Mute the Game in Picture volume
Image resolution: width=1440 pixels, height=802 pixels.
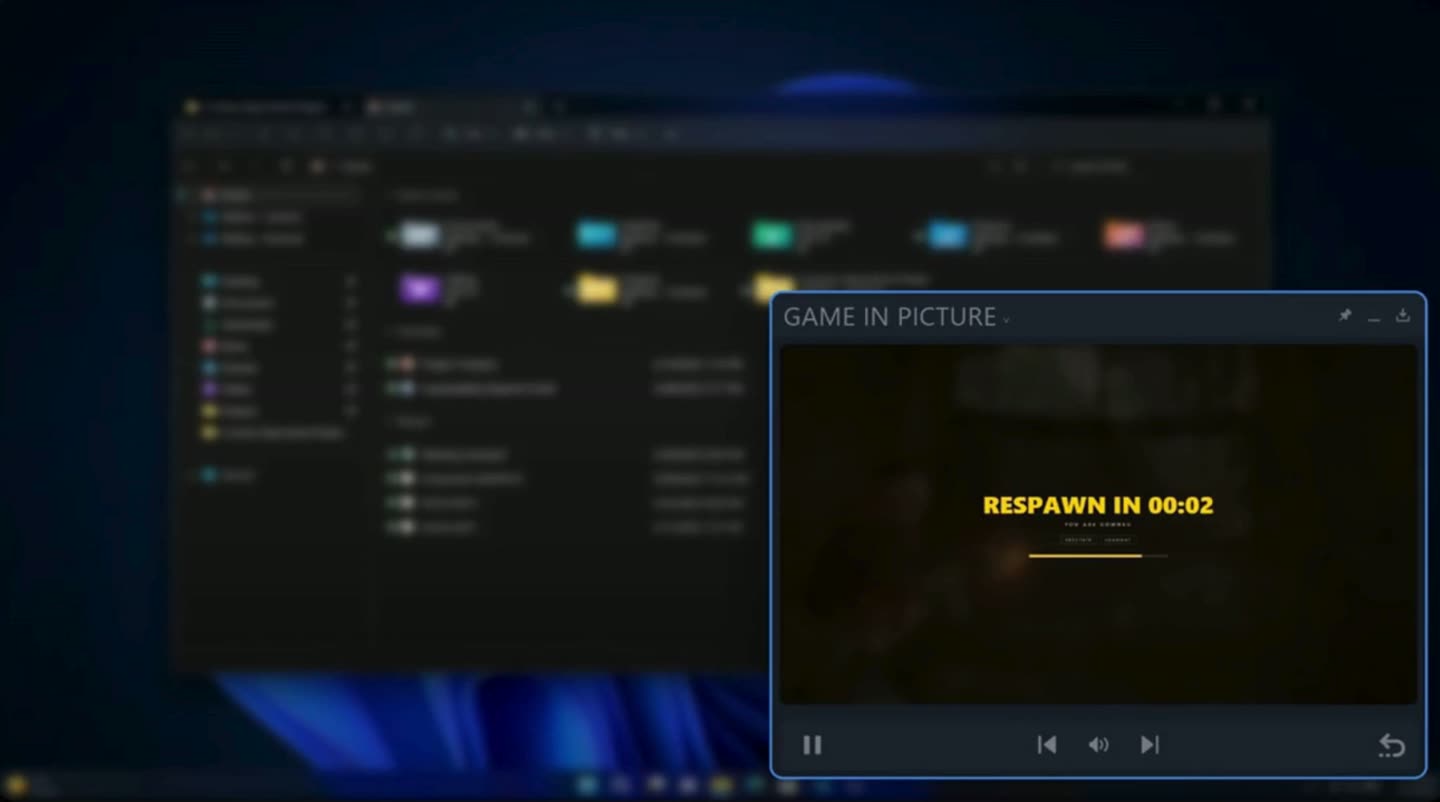[x=1098, y=745]
